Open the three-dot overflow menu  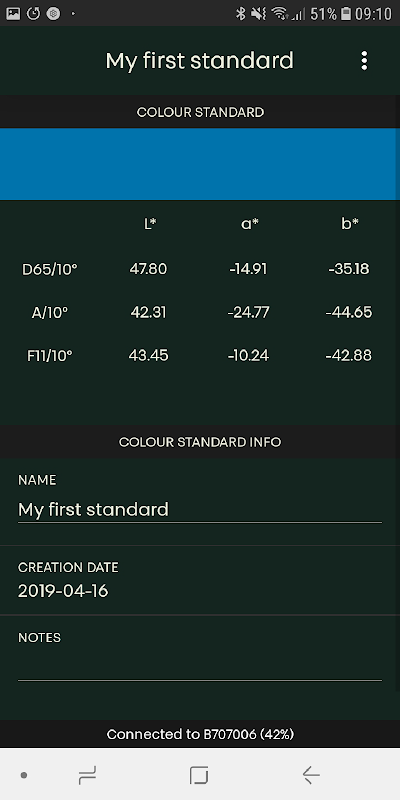pyautogui.click(x=364, y=61)
